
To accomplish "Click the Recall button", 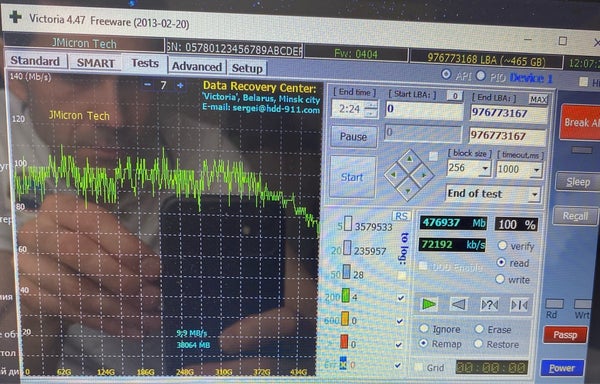I will 575,216.
